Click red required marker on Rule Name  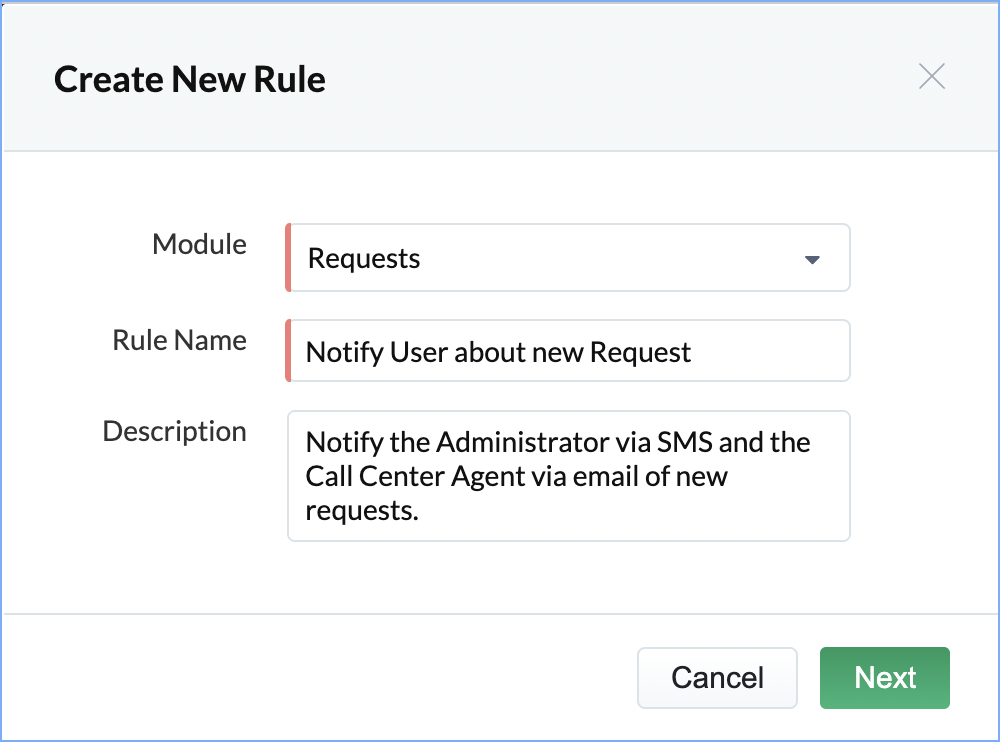point(288,351)
